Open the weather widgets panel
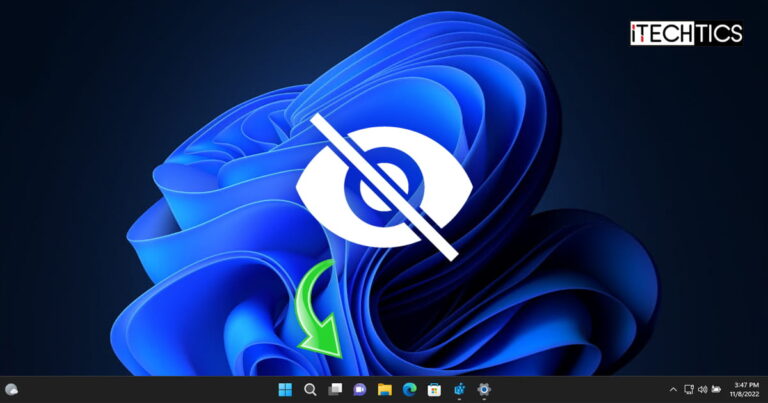 [12, 389]
